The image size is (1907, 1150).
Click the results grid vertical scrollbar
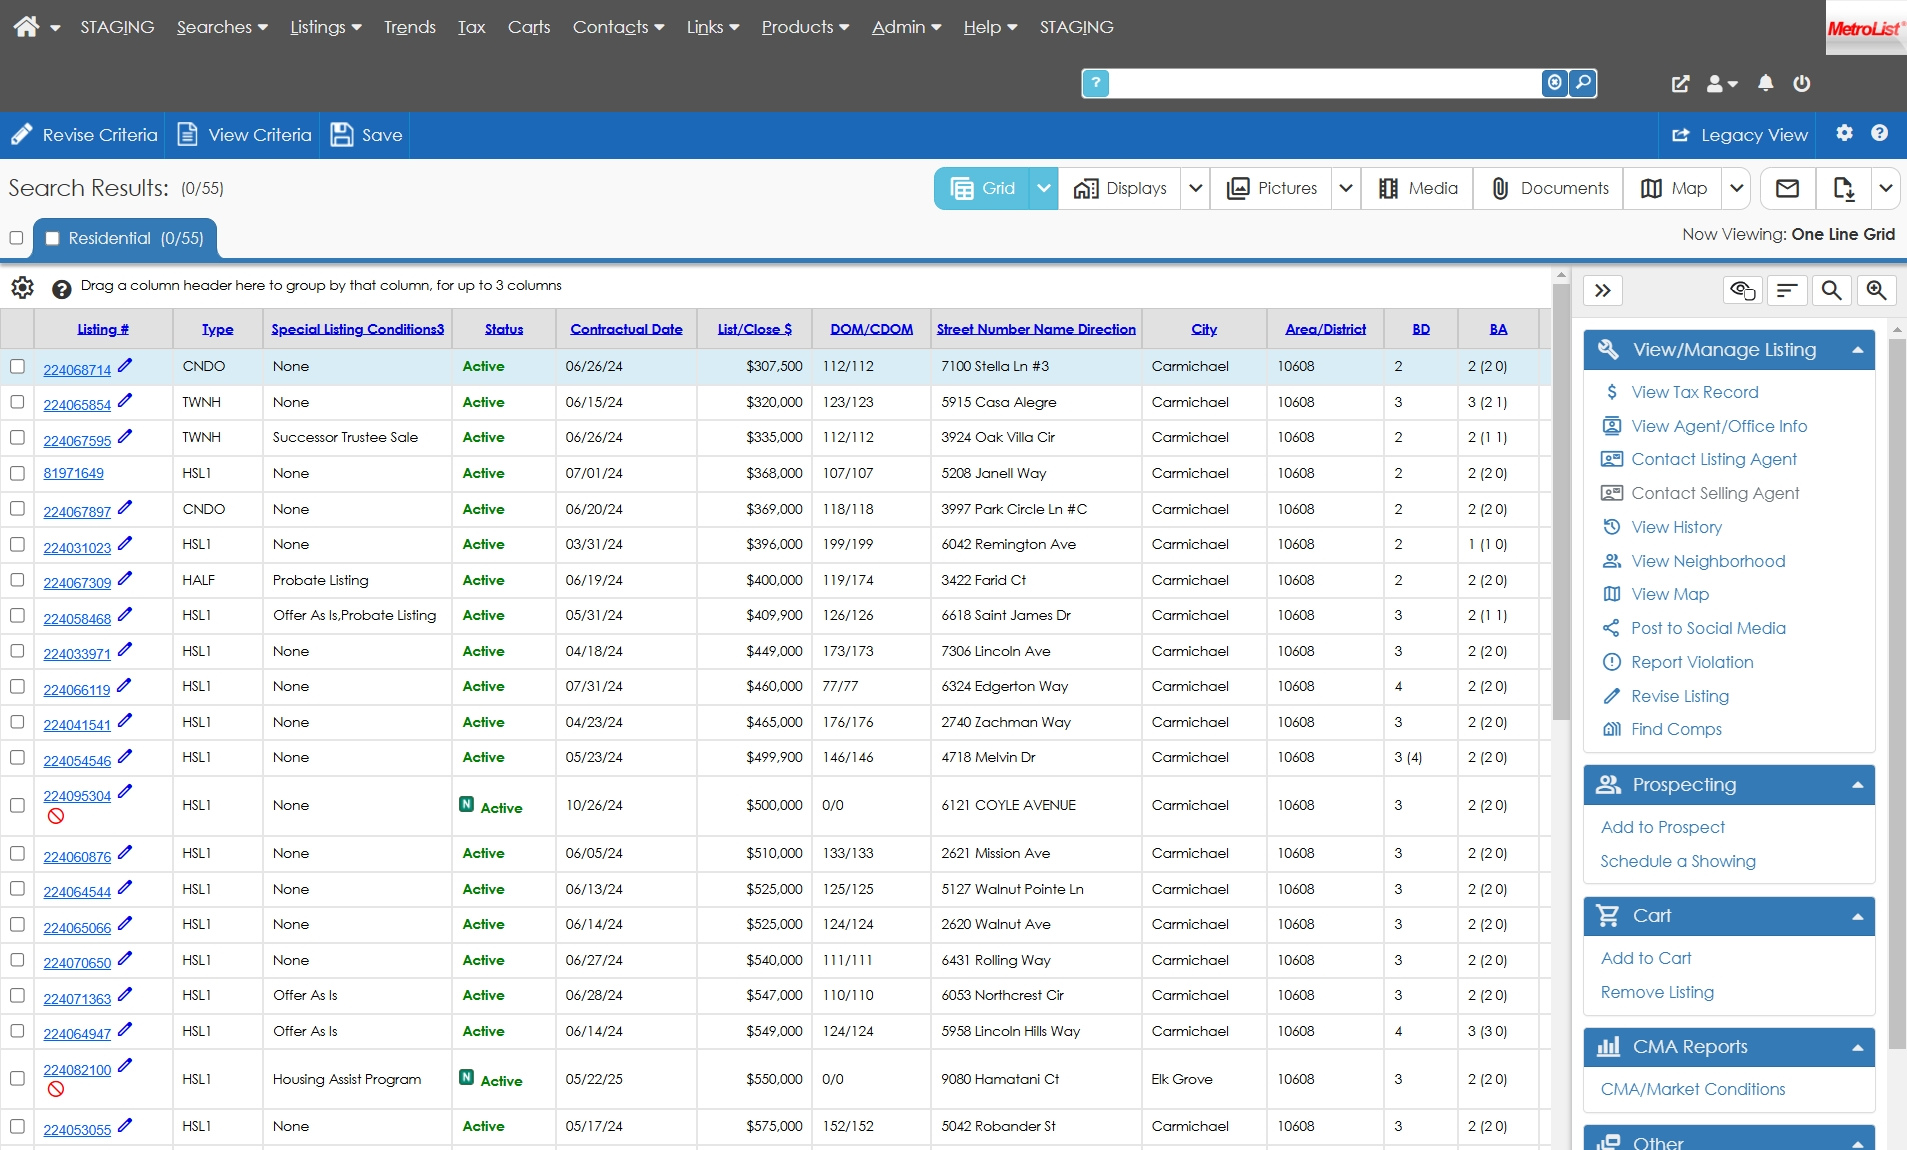[x=1561, y=500]
